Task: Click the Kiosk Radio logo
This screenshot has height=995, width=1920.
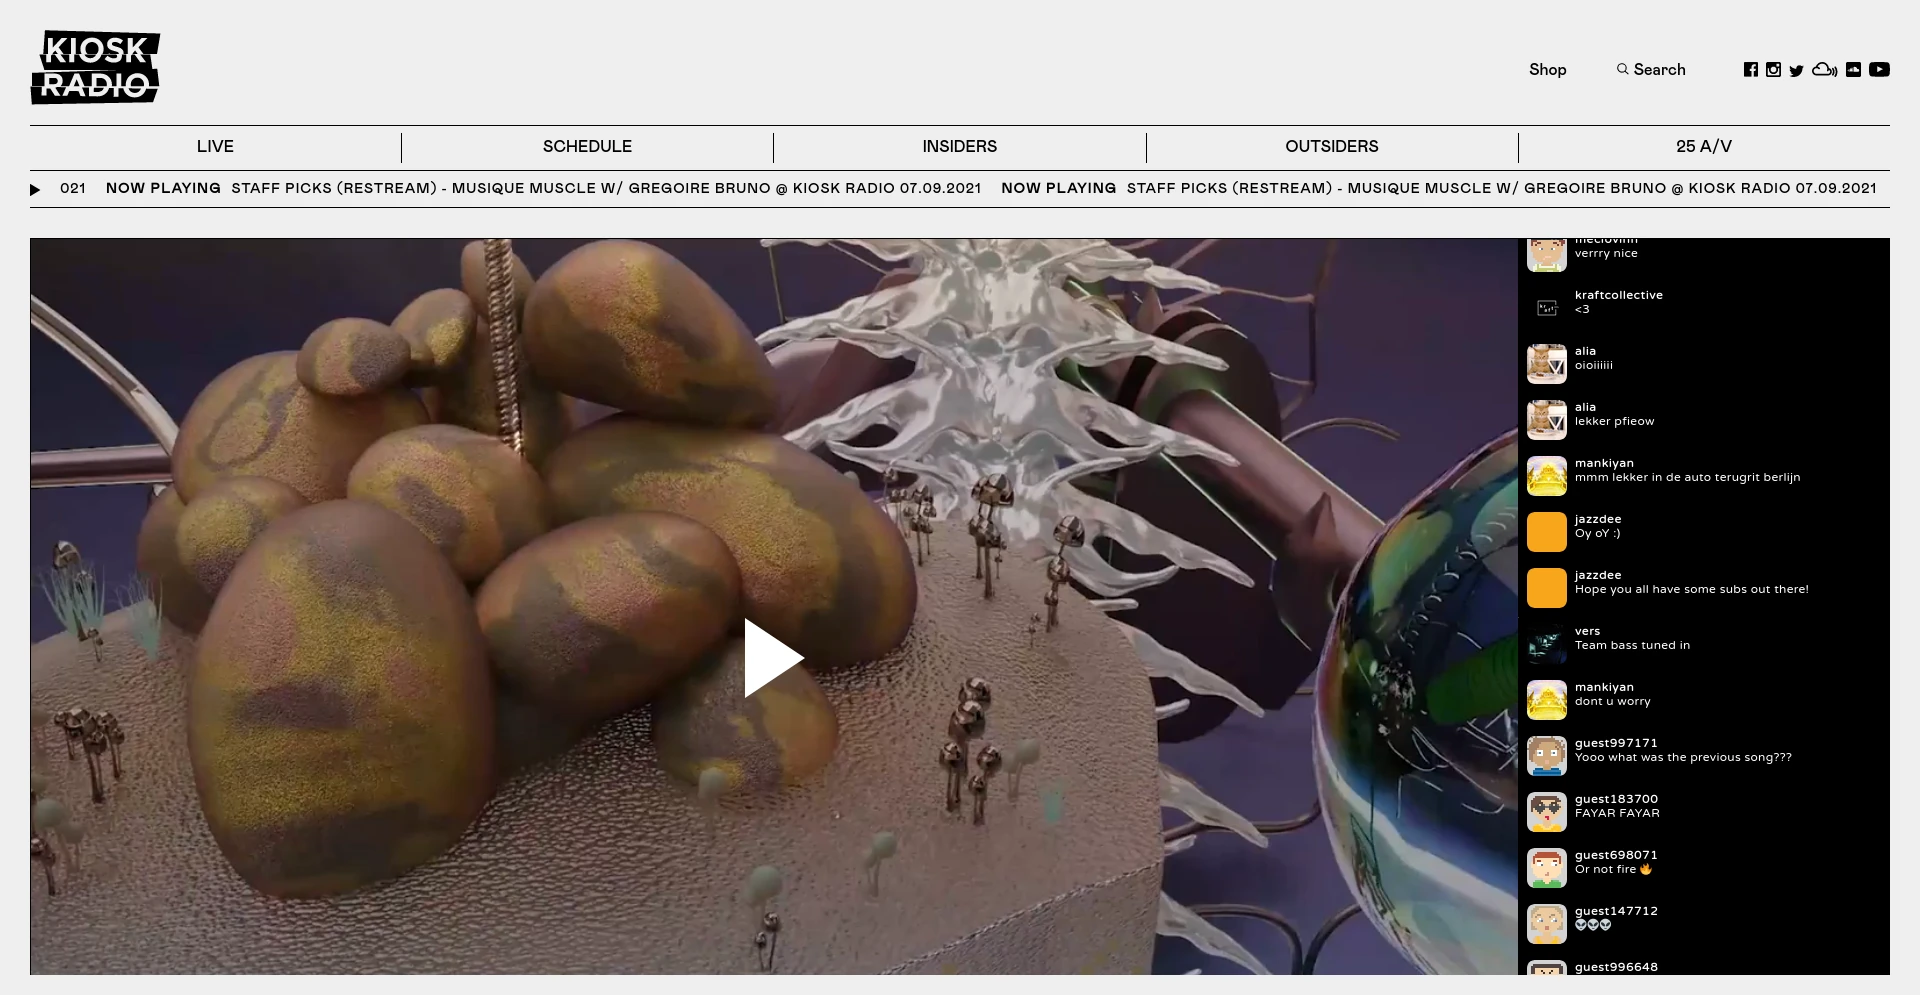Action: pos(96,68)
